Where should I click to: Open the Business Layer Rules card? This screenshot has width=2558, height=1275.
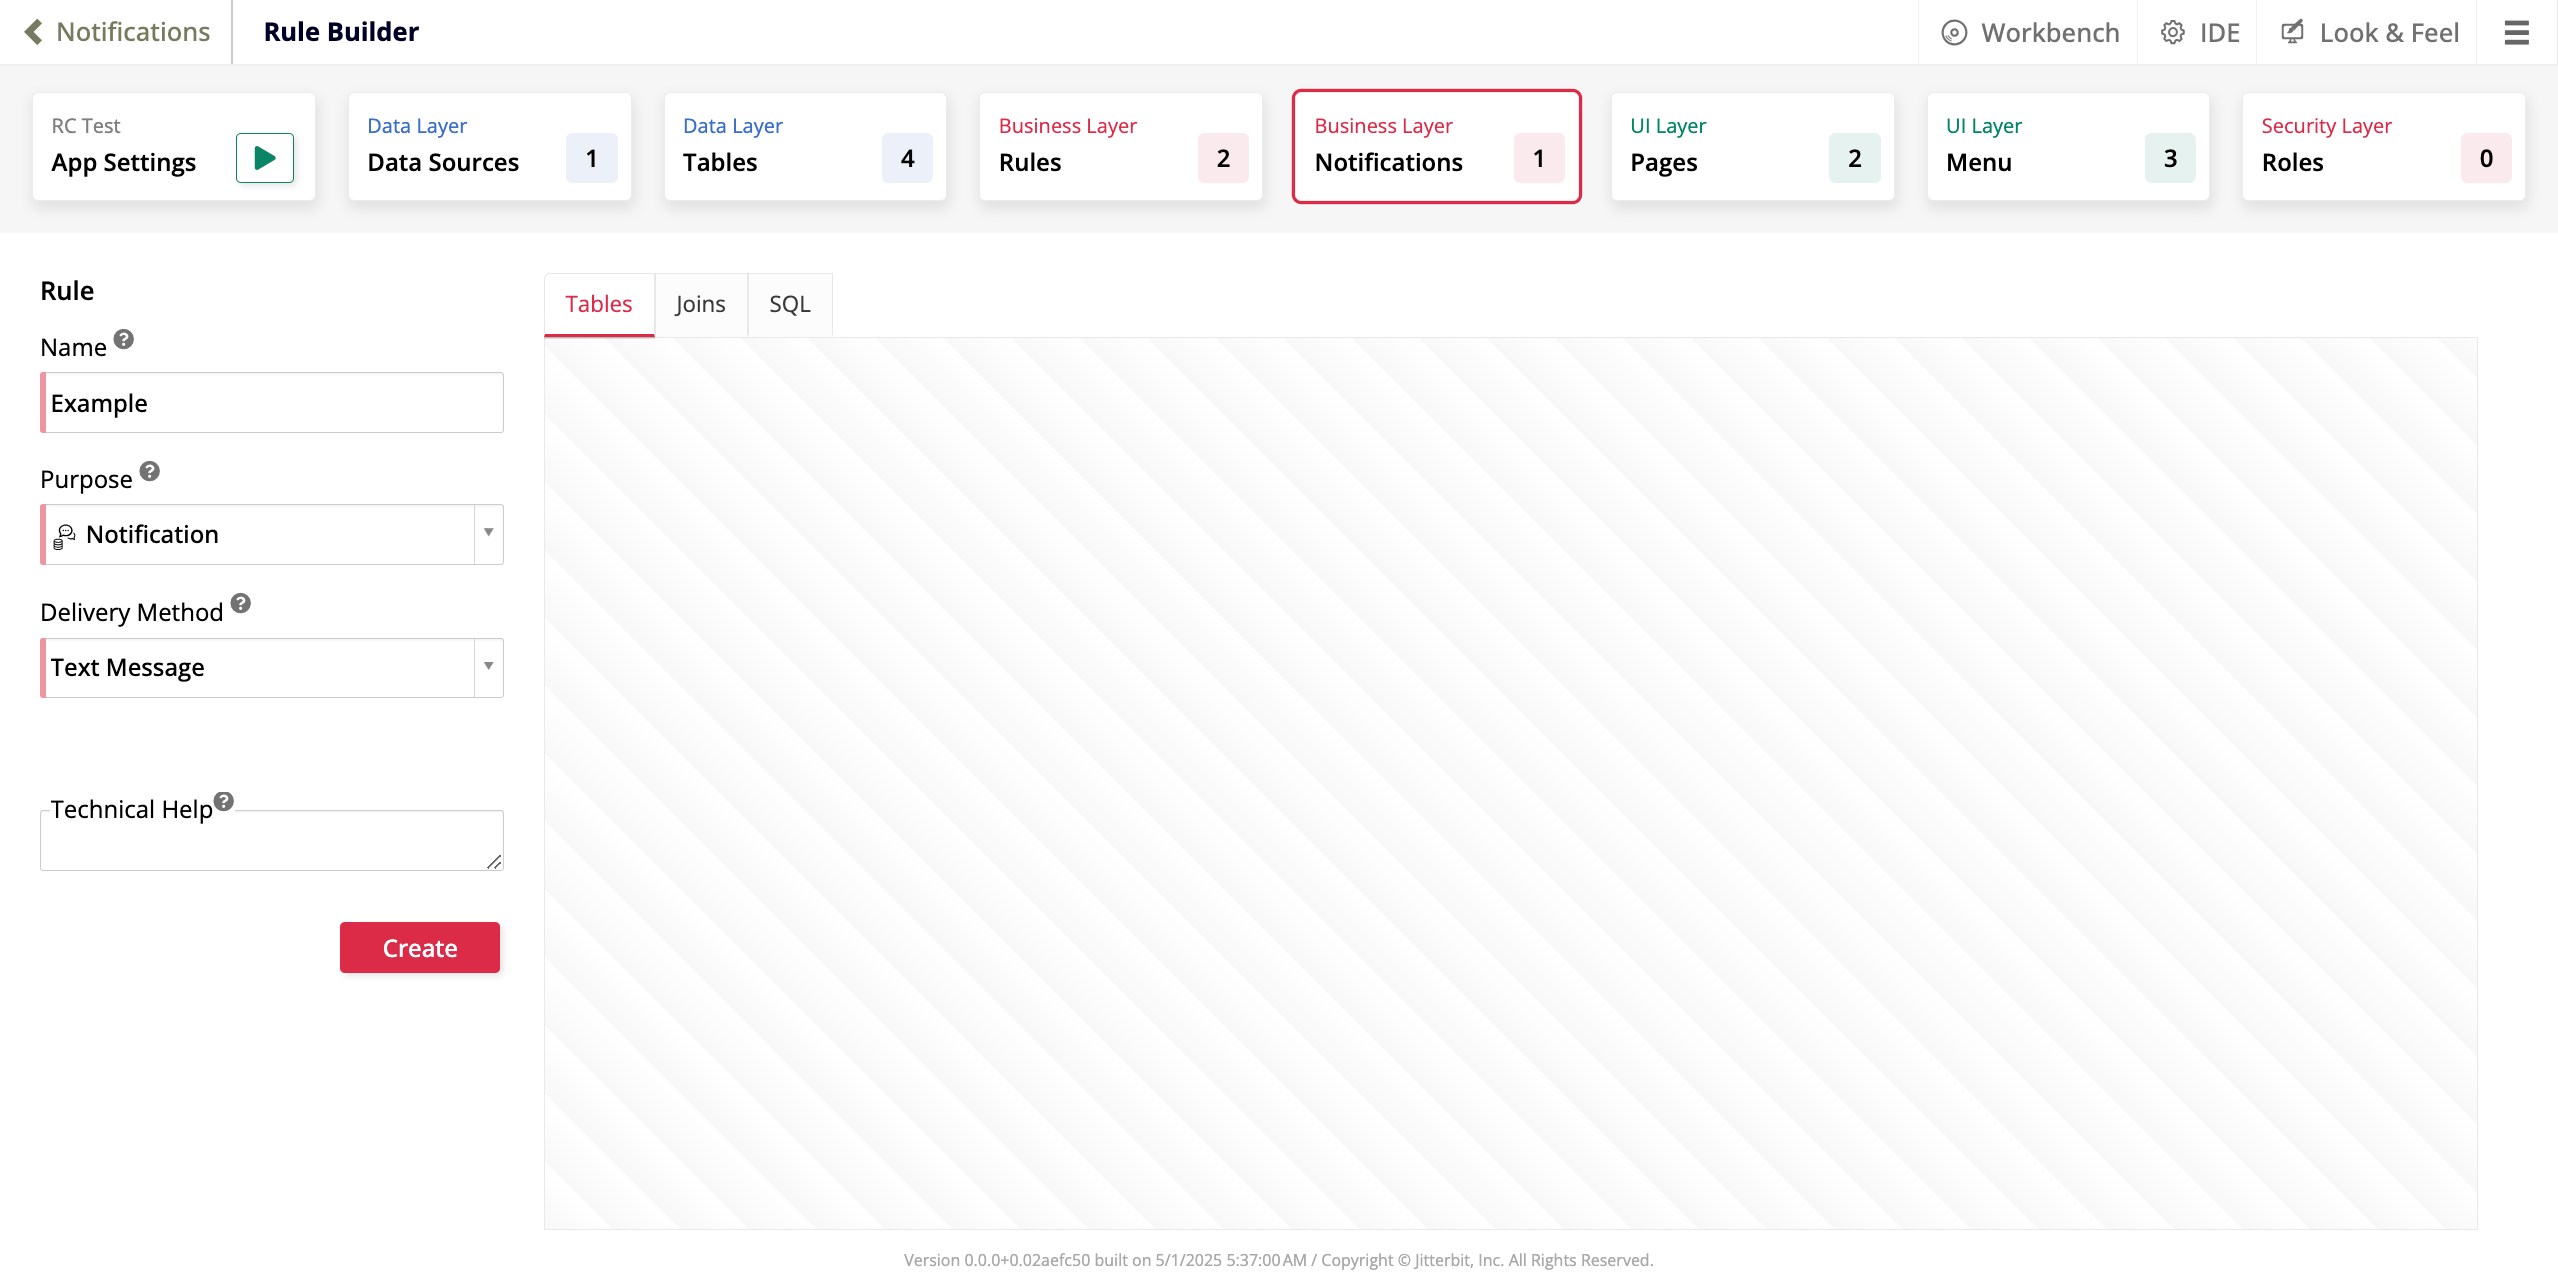(1120, 146)
